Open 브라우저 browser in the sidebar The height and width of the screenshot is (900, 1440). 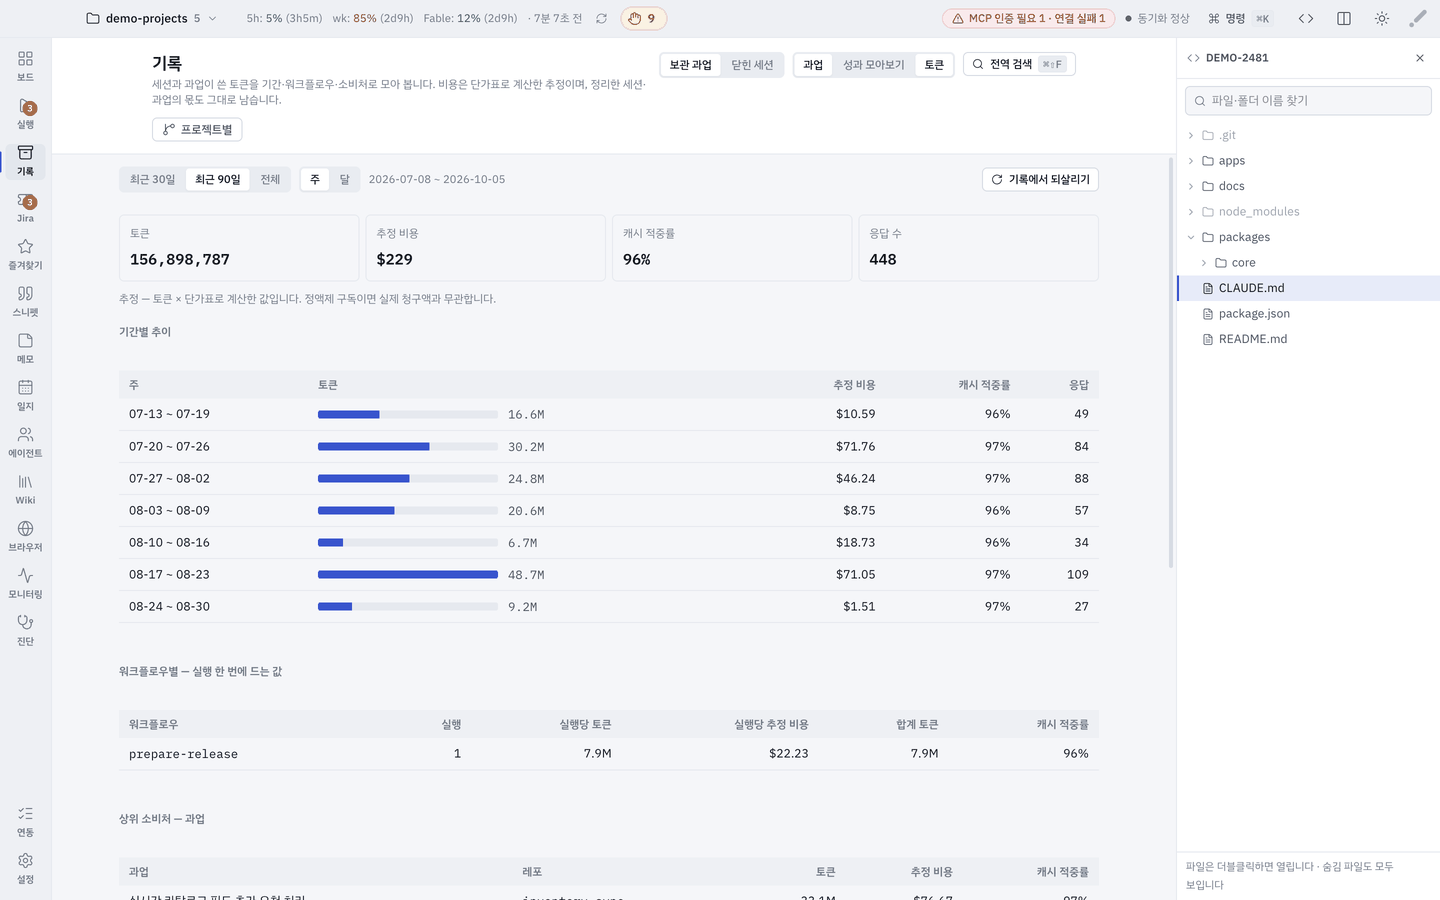pos(25,536)
